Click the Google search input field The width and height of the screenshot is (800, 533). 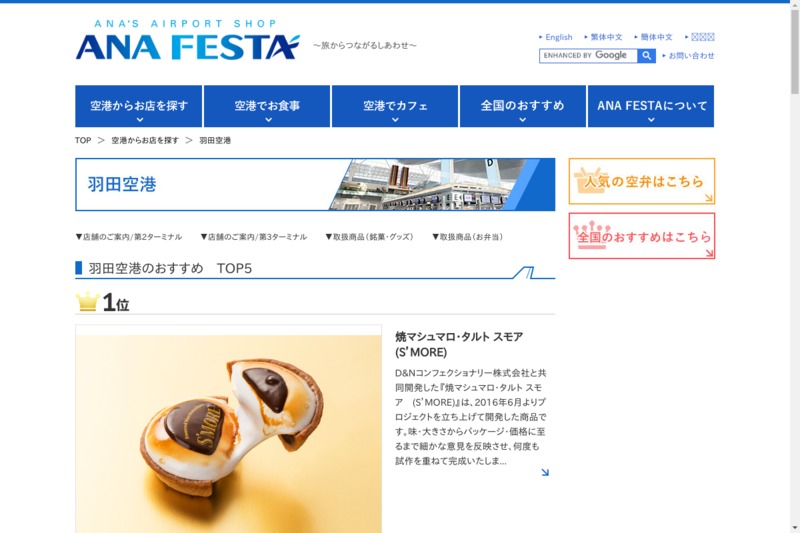tap(588, 56)
